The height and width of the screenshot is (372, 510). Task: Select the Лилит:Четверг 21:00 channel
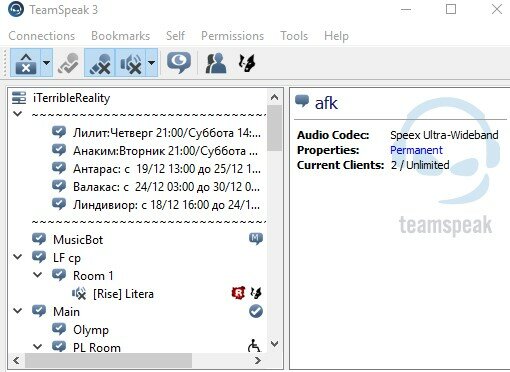(x=167, y=133)
